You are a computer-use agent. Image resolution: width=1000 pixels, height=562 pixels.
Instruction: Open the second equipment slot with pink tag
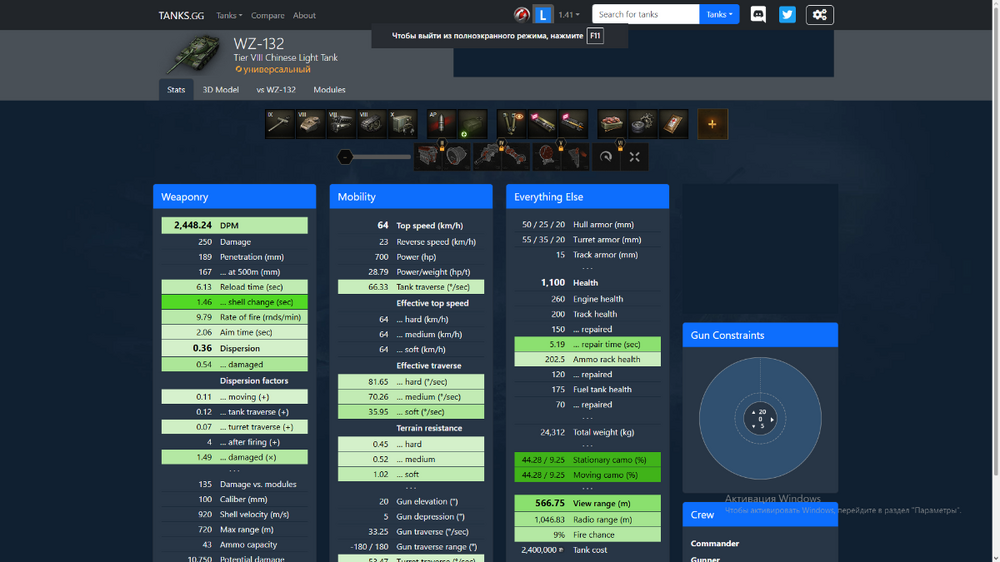542,124
